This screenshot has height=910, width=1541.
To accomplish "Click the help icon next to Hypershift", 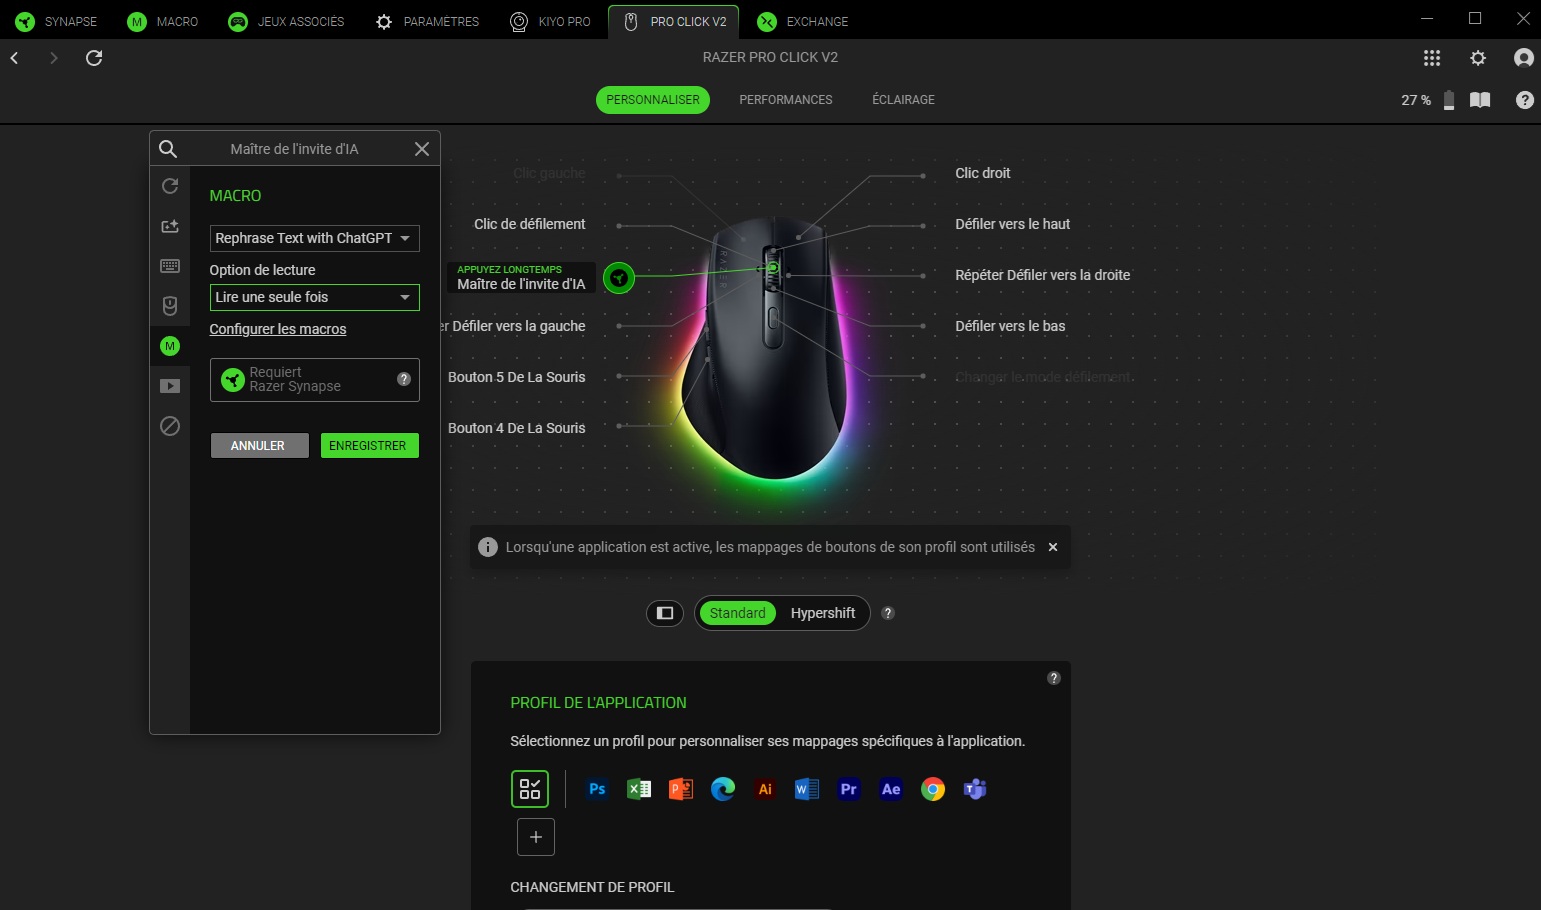I will pyautogui.click(x=888, y=613).
